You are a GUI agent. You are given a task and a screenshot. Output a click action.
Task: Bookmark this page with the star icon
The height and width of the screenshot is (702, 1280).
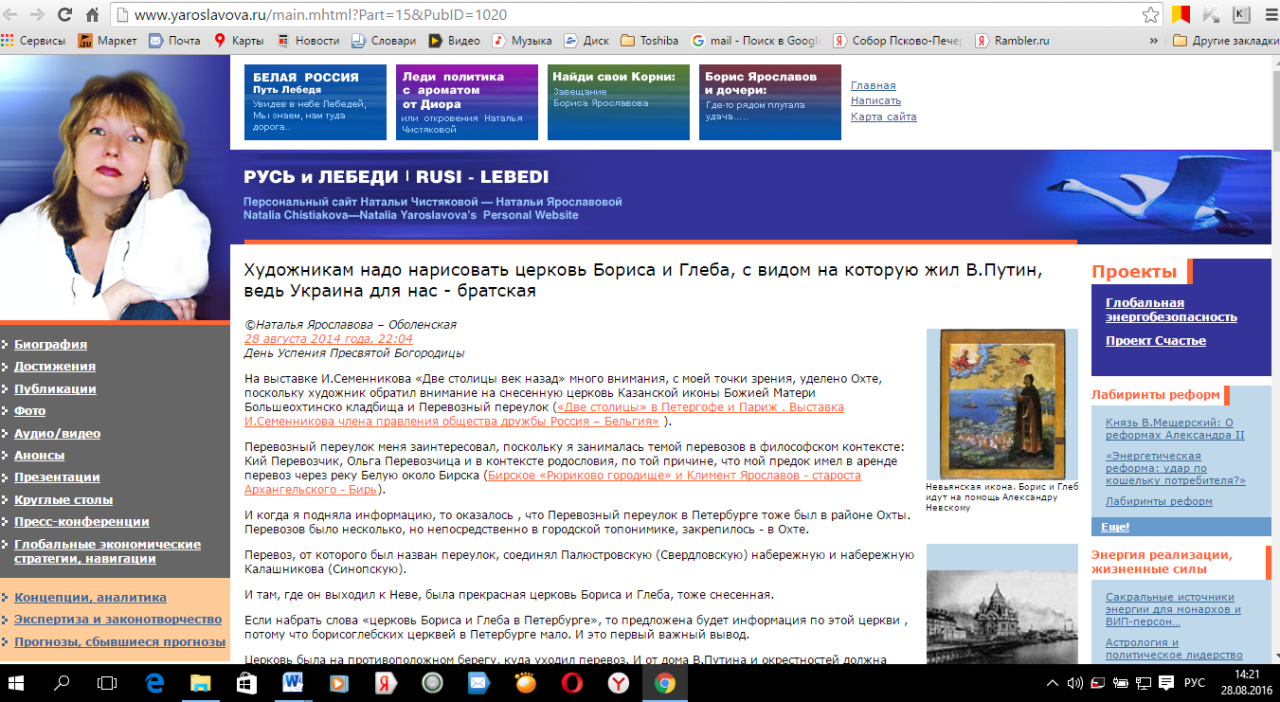coord(1151,15)
